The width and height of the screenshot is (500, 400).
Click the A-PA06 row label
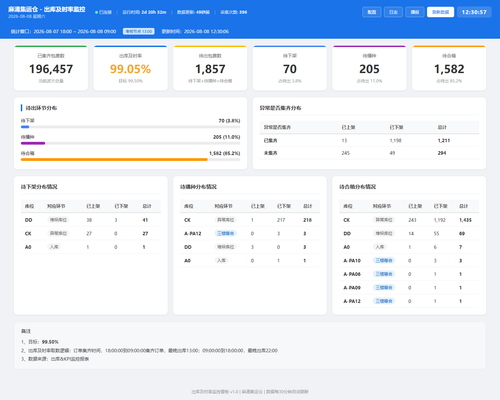pyautogui.click(x=352, y=274)
